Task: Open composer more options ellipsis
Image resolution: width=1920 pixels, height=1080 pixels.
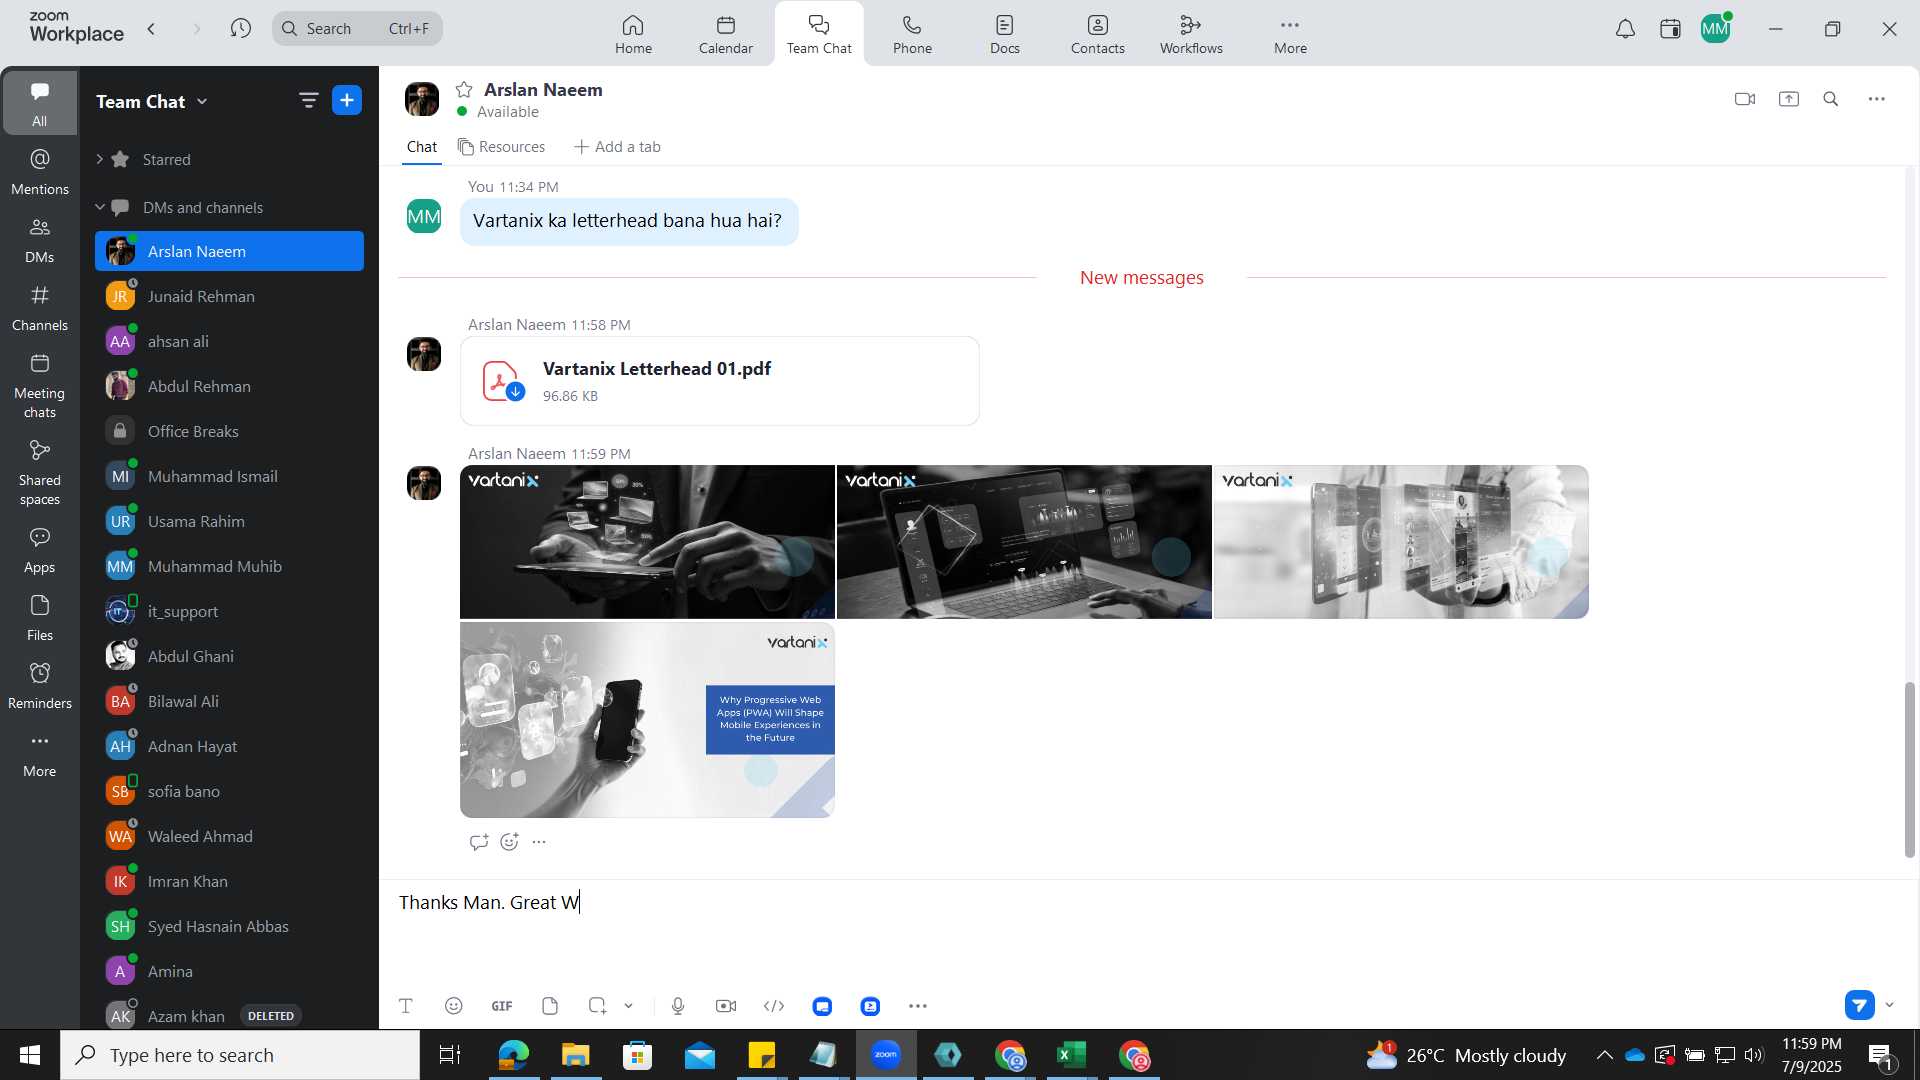Action: (x=918, y=1006)
